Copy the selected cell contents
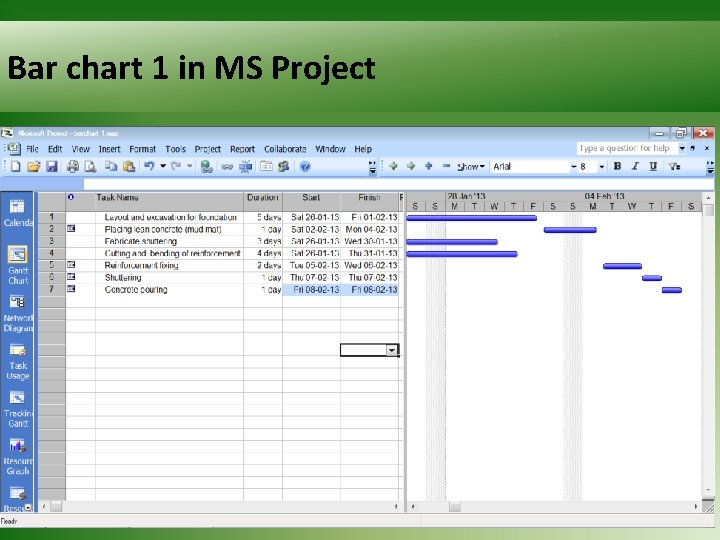The height and width of the screenshot is (540, 720). tap(111, 166)
